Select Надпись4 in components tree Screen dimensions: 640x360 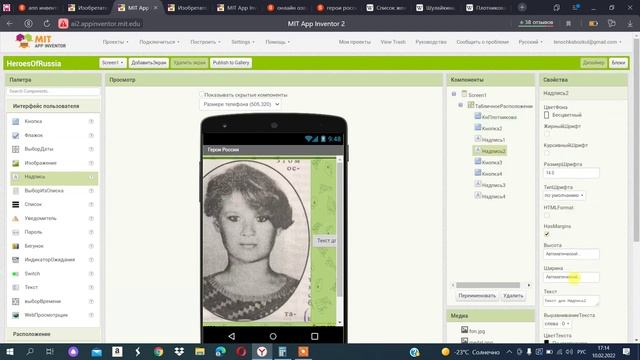(x=490, y=196)
